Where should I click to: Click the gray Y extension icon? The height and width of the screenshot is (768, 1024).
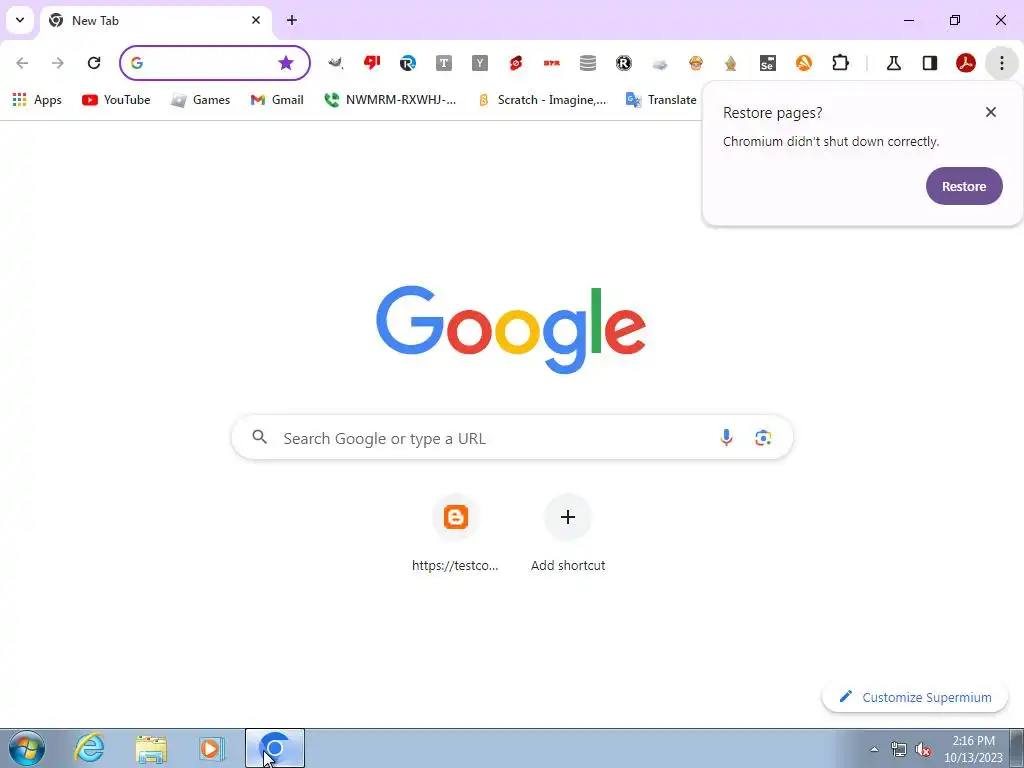480,63
